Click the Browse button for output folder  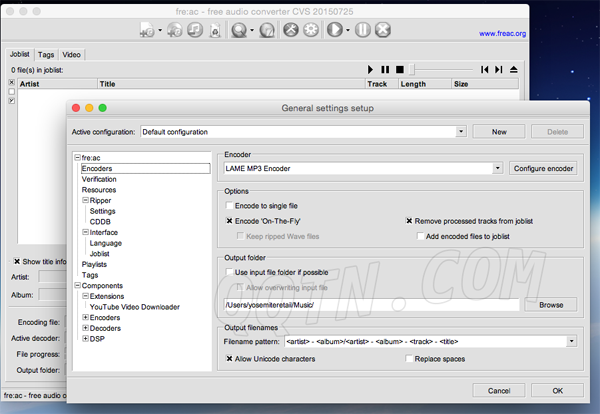[551, 304]
